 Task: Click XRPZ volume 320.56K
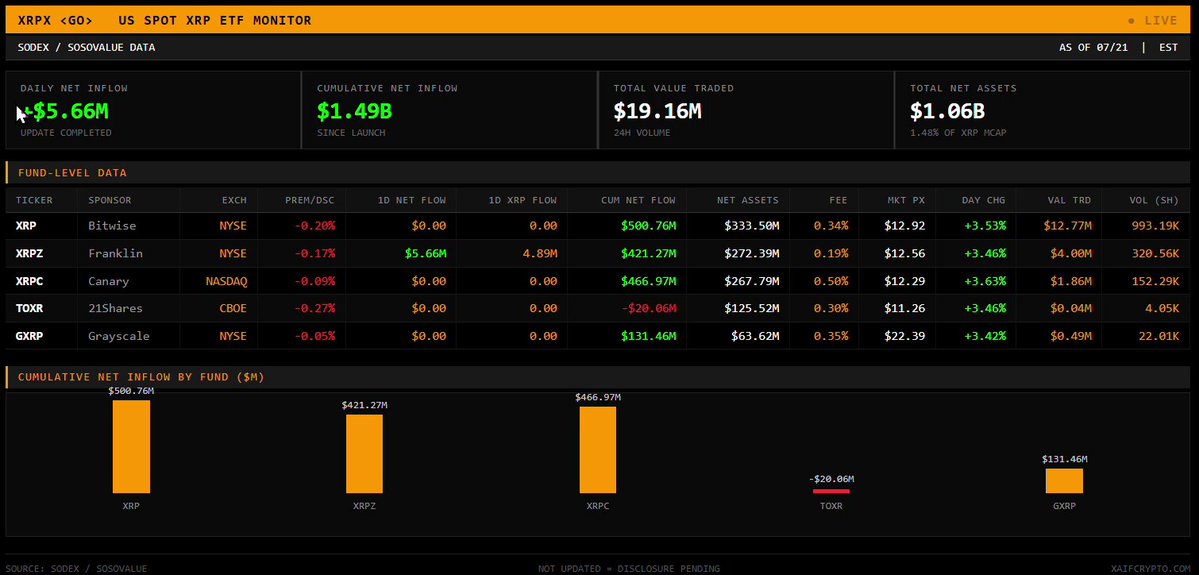pyautogui.click(x=1155, y=253)
